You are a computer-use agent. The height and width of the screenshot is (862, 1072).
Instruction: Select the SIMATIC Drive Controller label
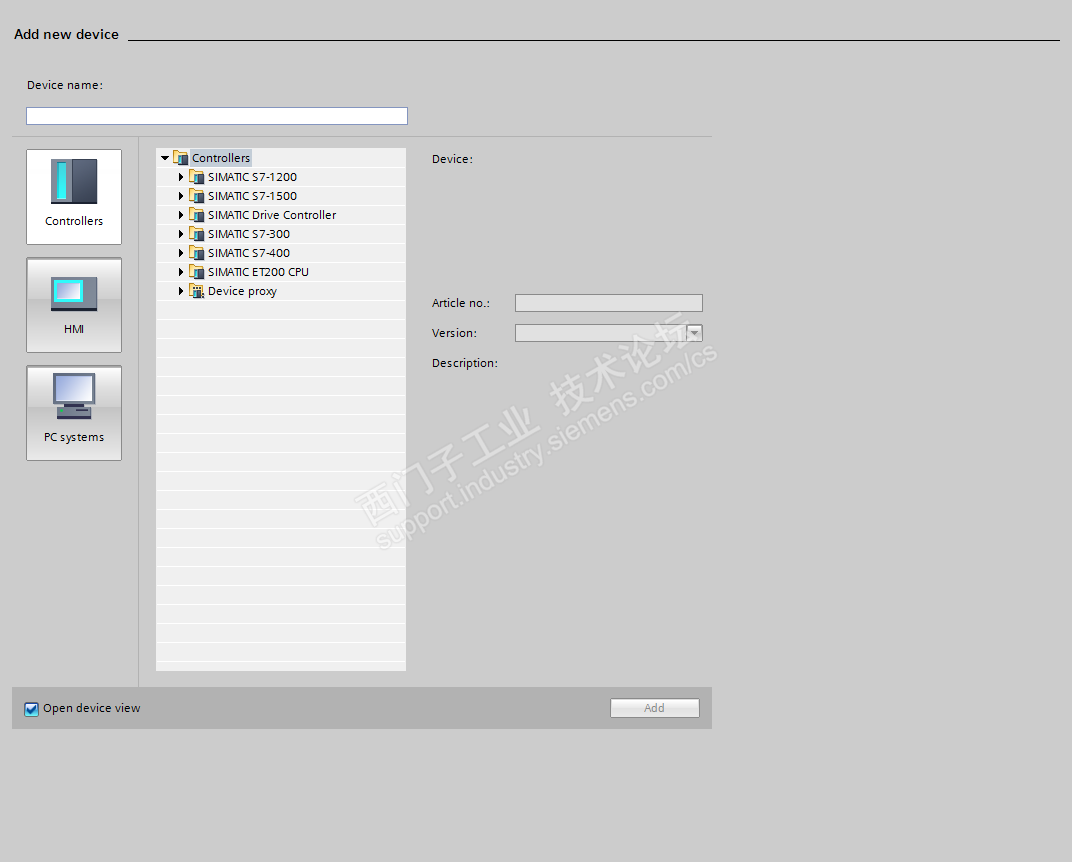[272, 215]
